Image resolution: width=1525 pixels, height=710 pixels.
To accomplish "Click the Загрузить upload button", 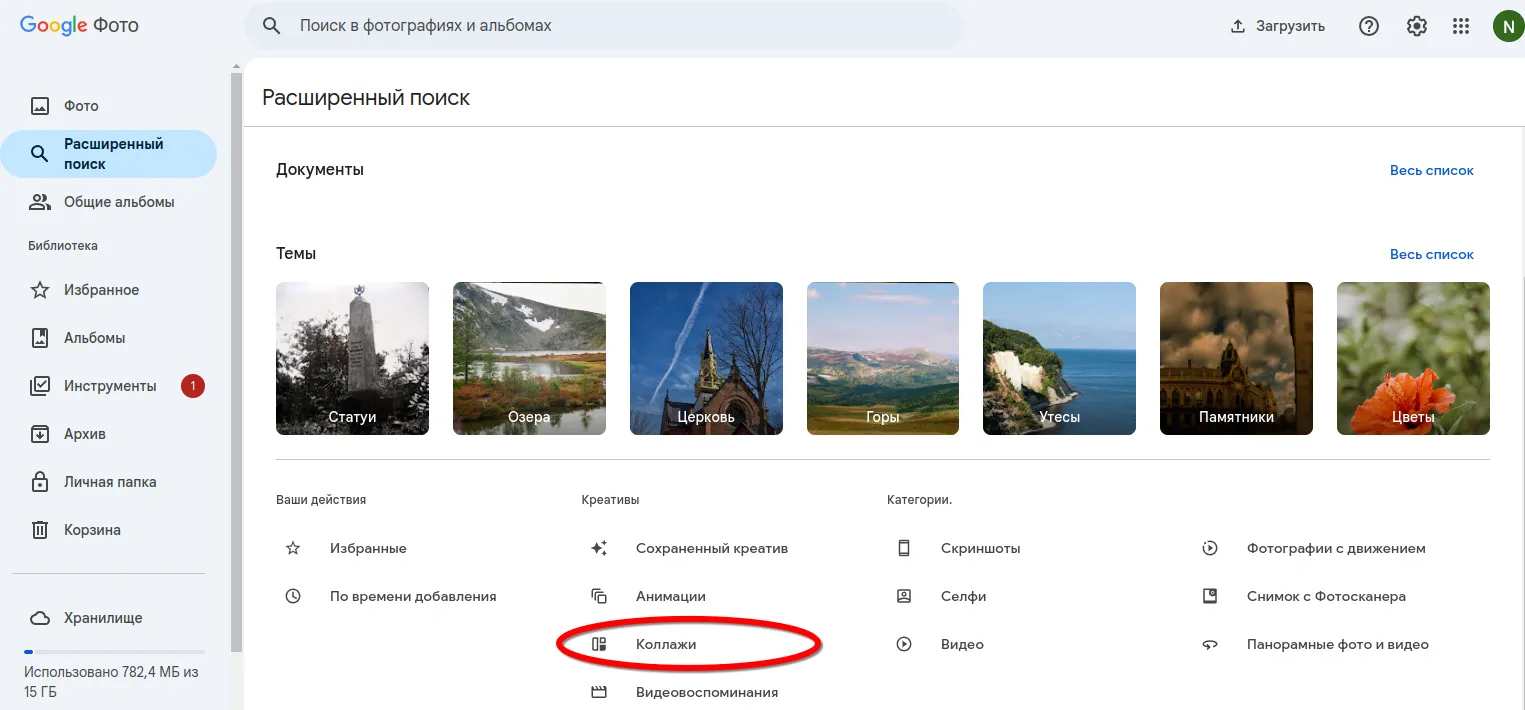I will [1277, 25].
